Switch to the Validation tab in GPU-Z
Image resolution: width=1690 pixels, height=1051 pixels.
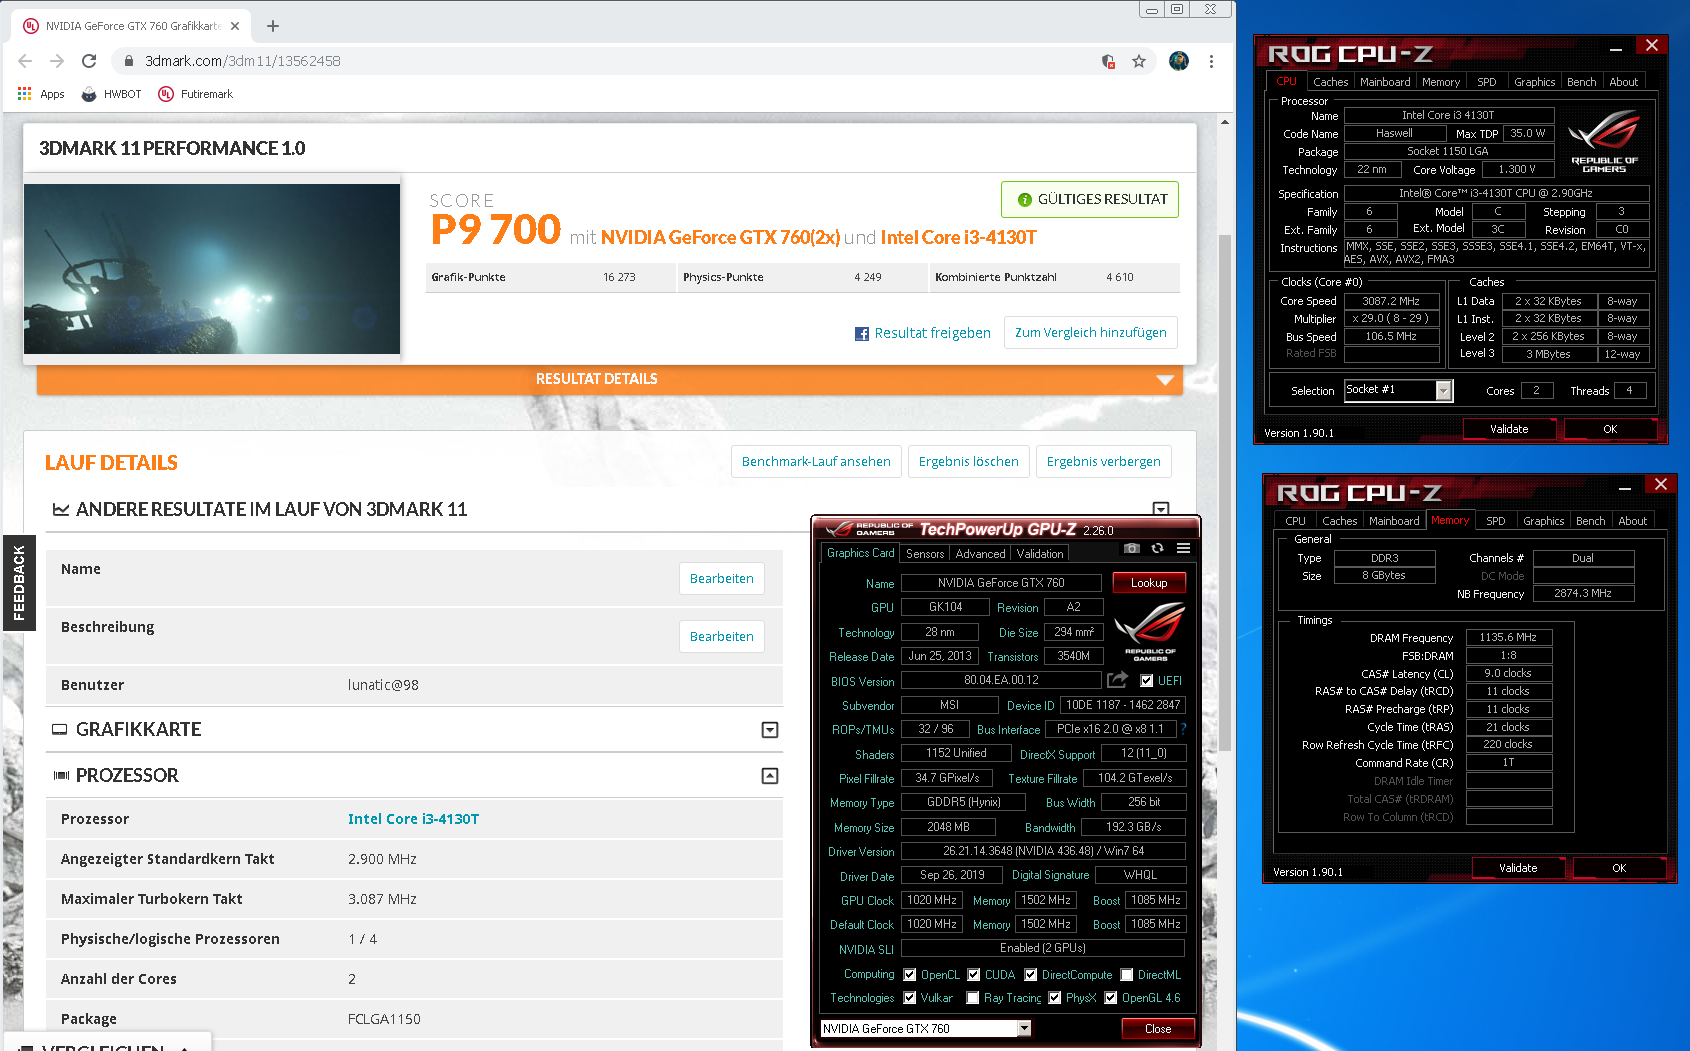[x=1040, y=554]
